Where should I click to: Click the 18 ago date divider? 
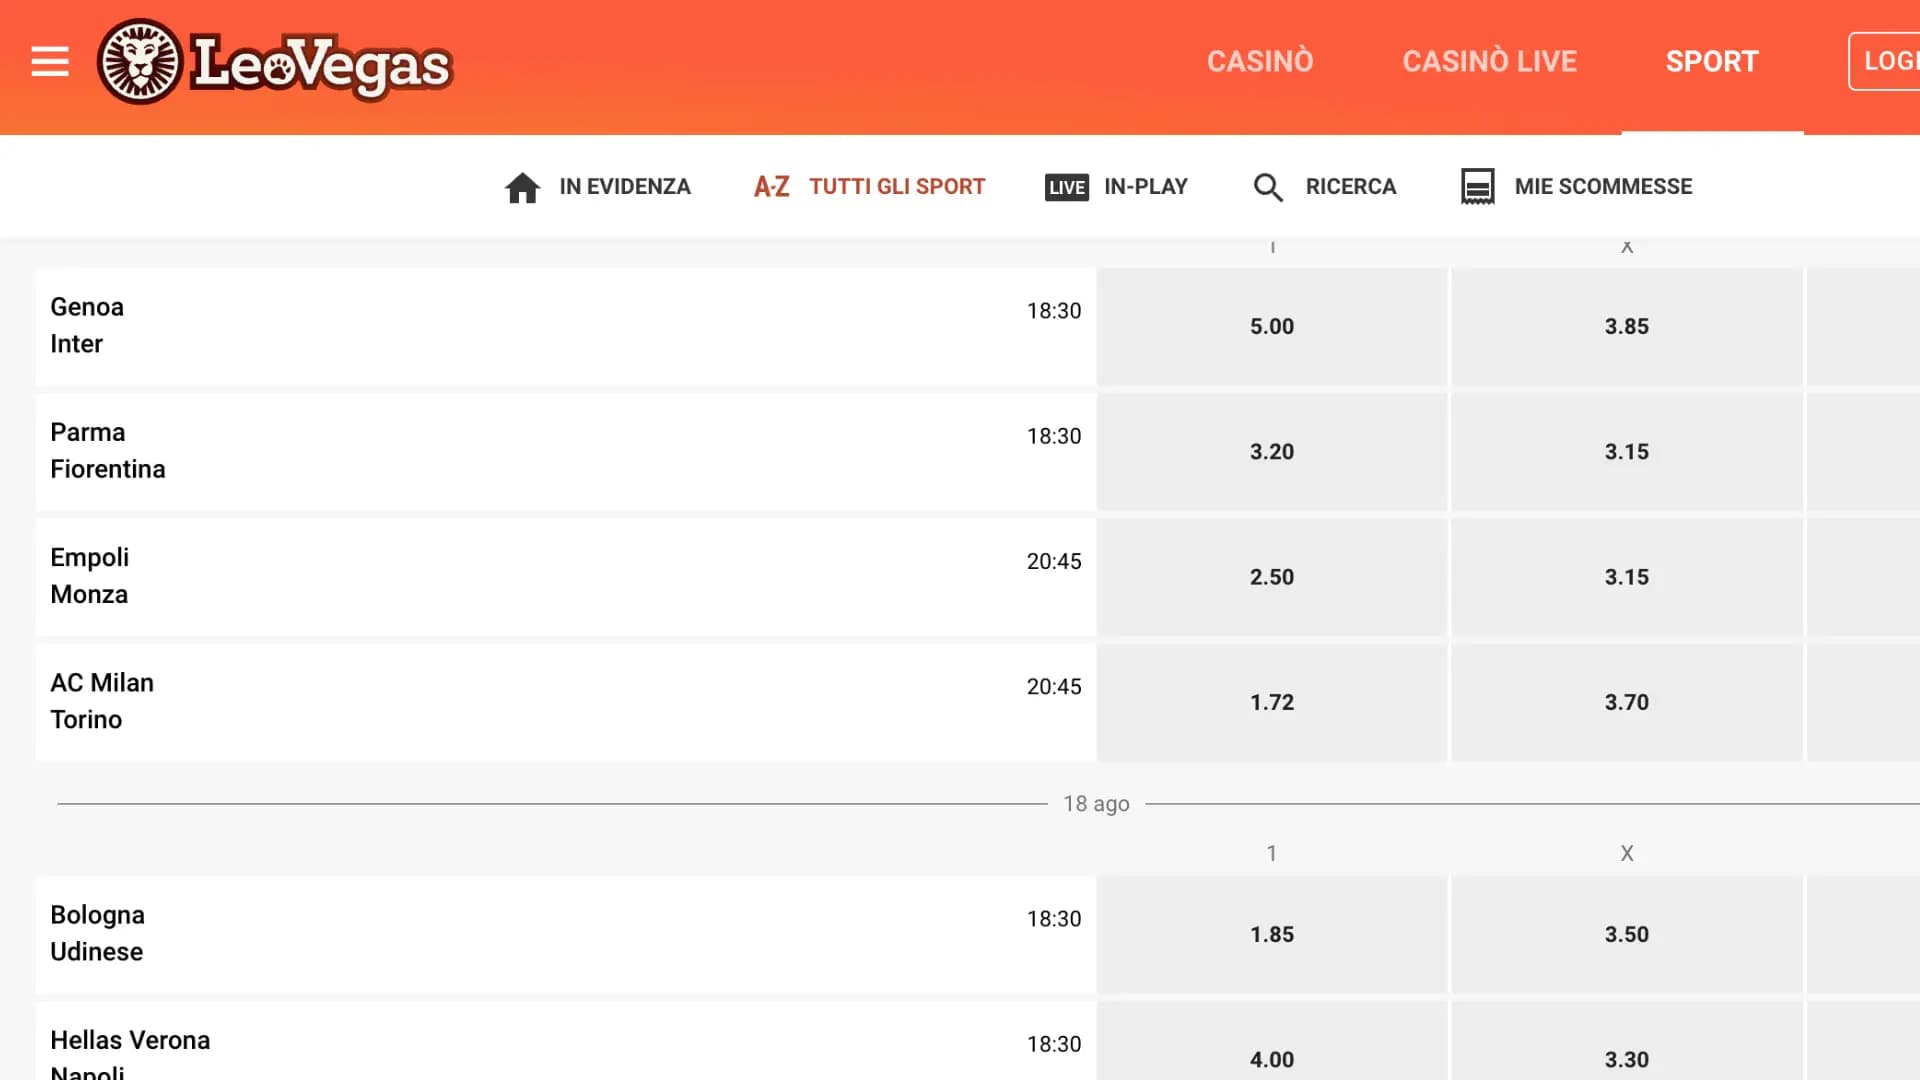tap(1097, 803)
